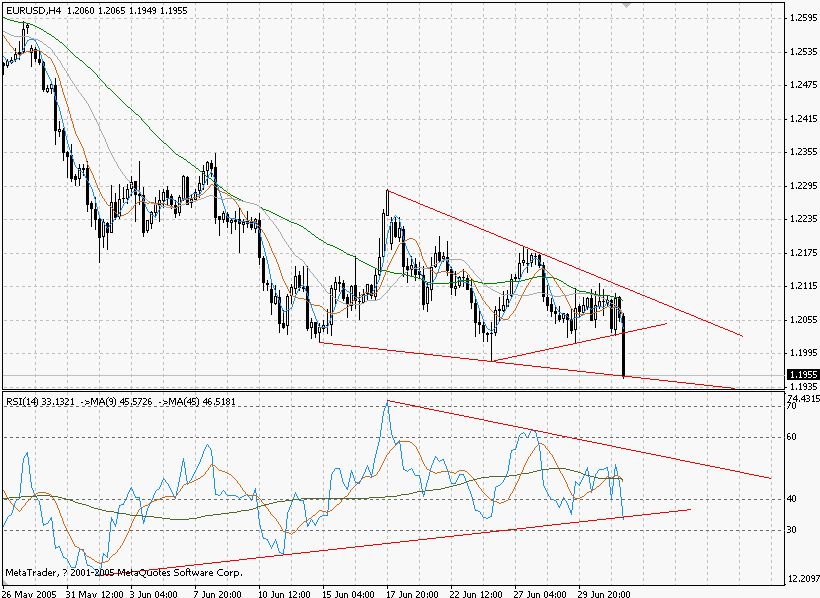Select the 1.2595 price scale value
The width and height of the screenshot is (820, 598).
coord(803,18)
